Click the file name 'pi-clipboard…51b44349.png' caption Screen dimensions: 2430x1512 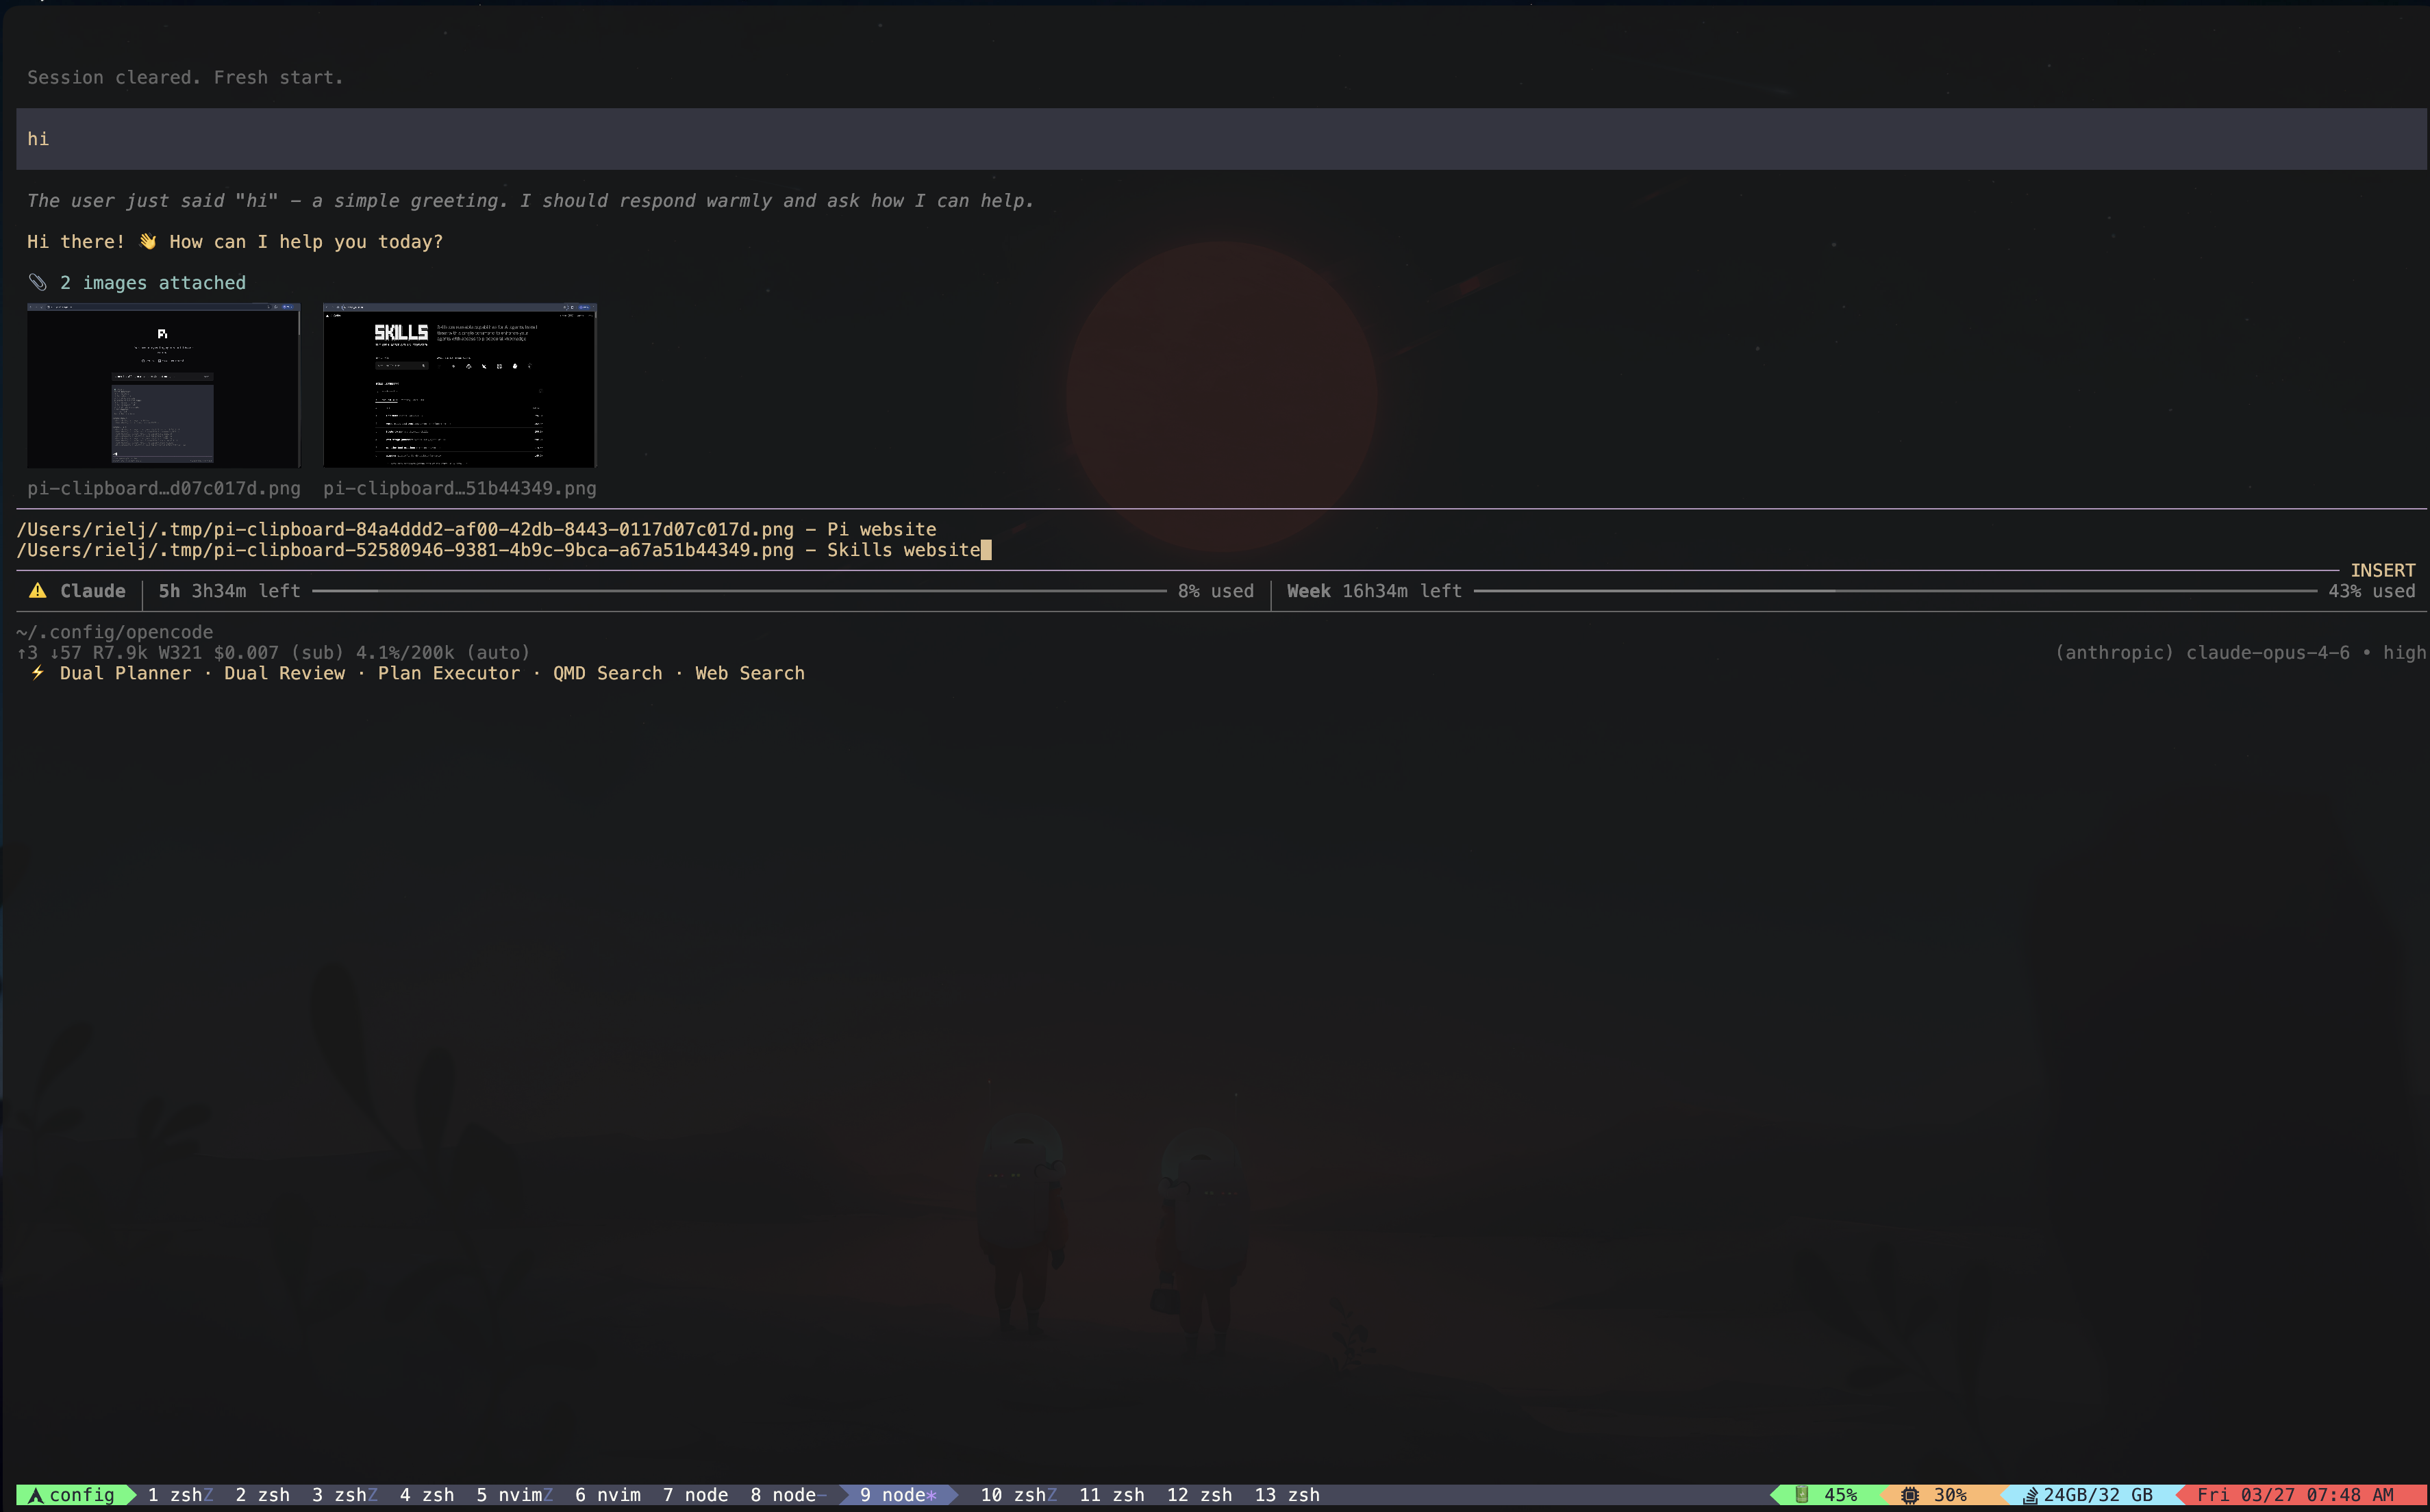click(459, 488)
